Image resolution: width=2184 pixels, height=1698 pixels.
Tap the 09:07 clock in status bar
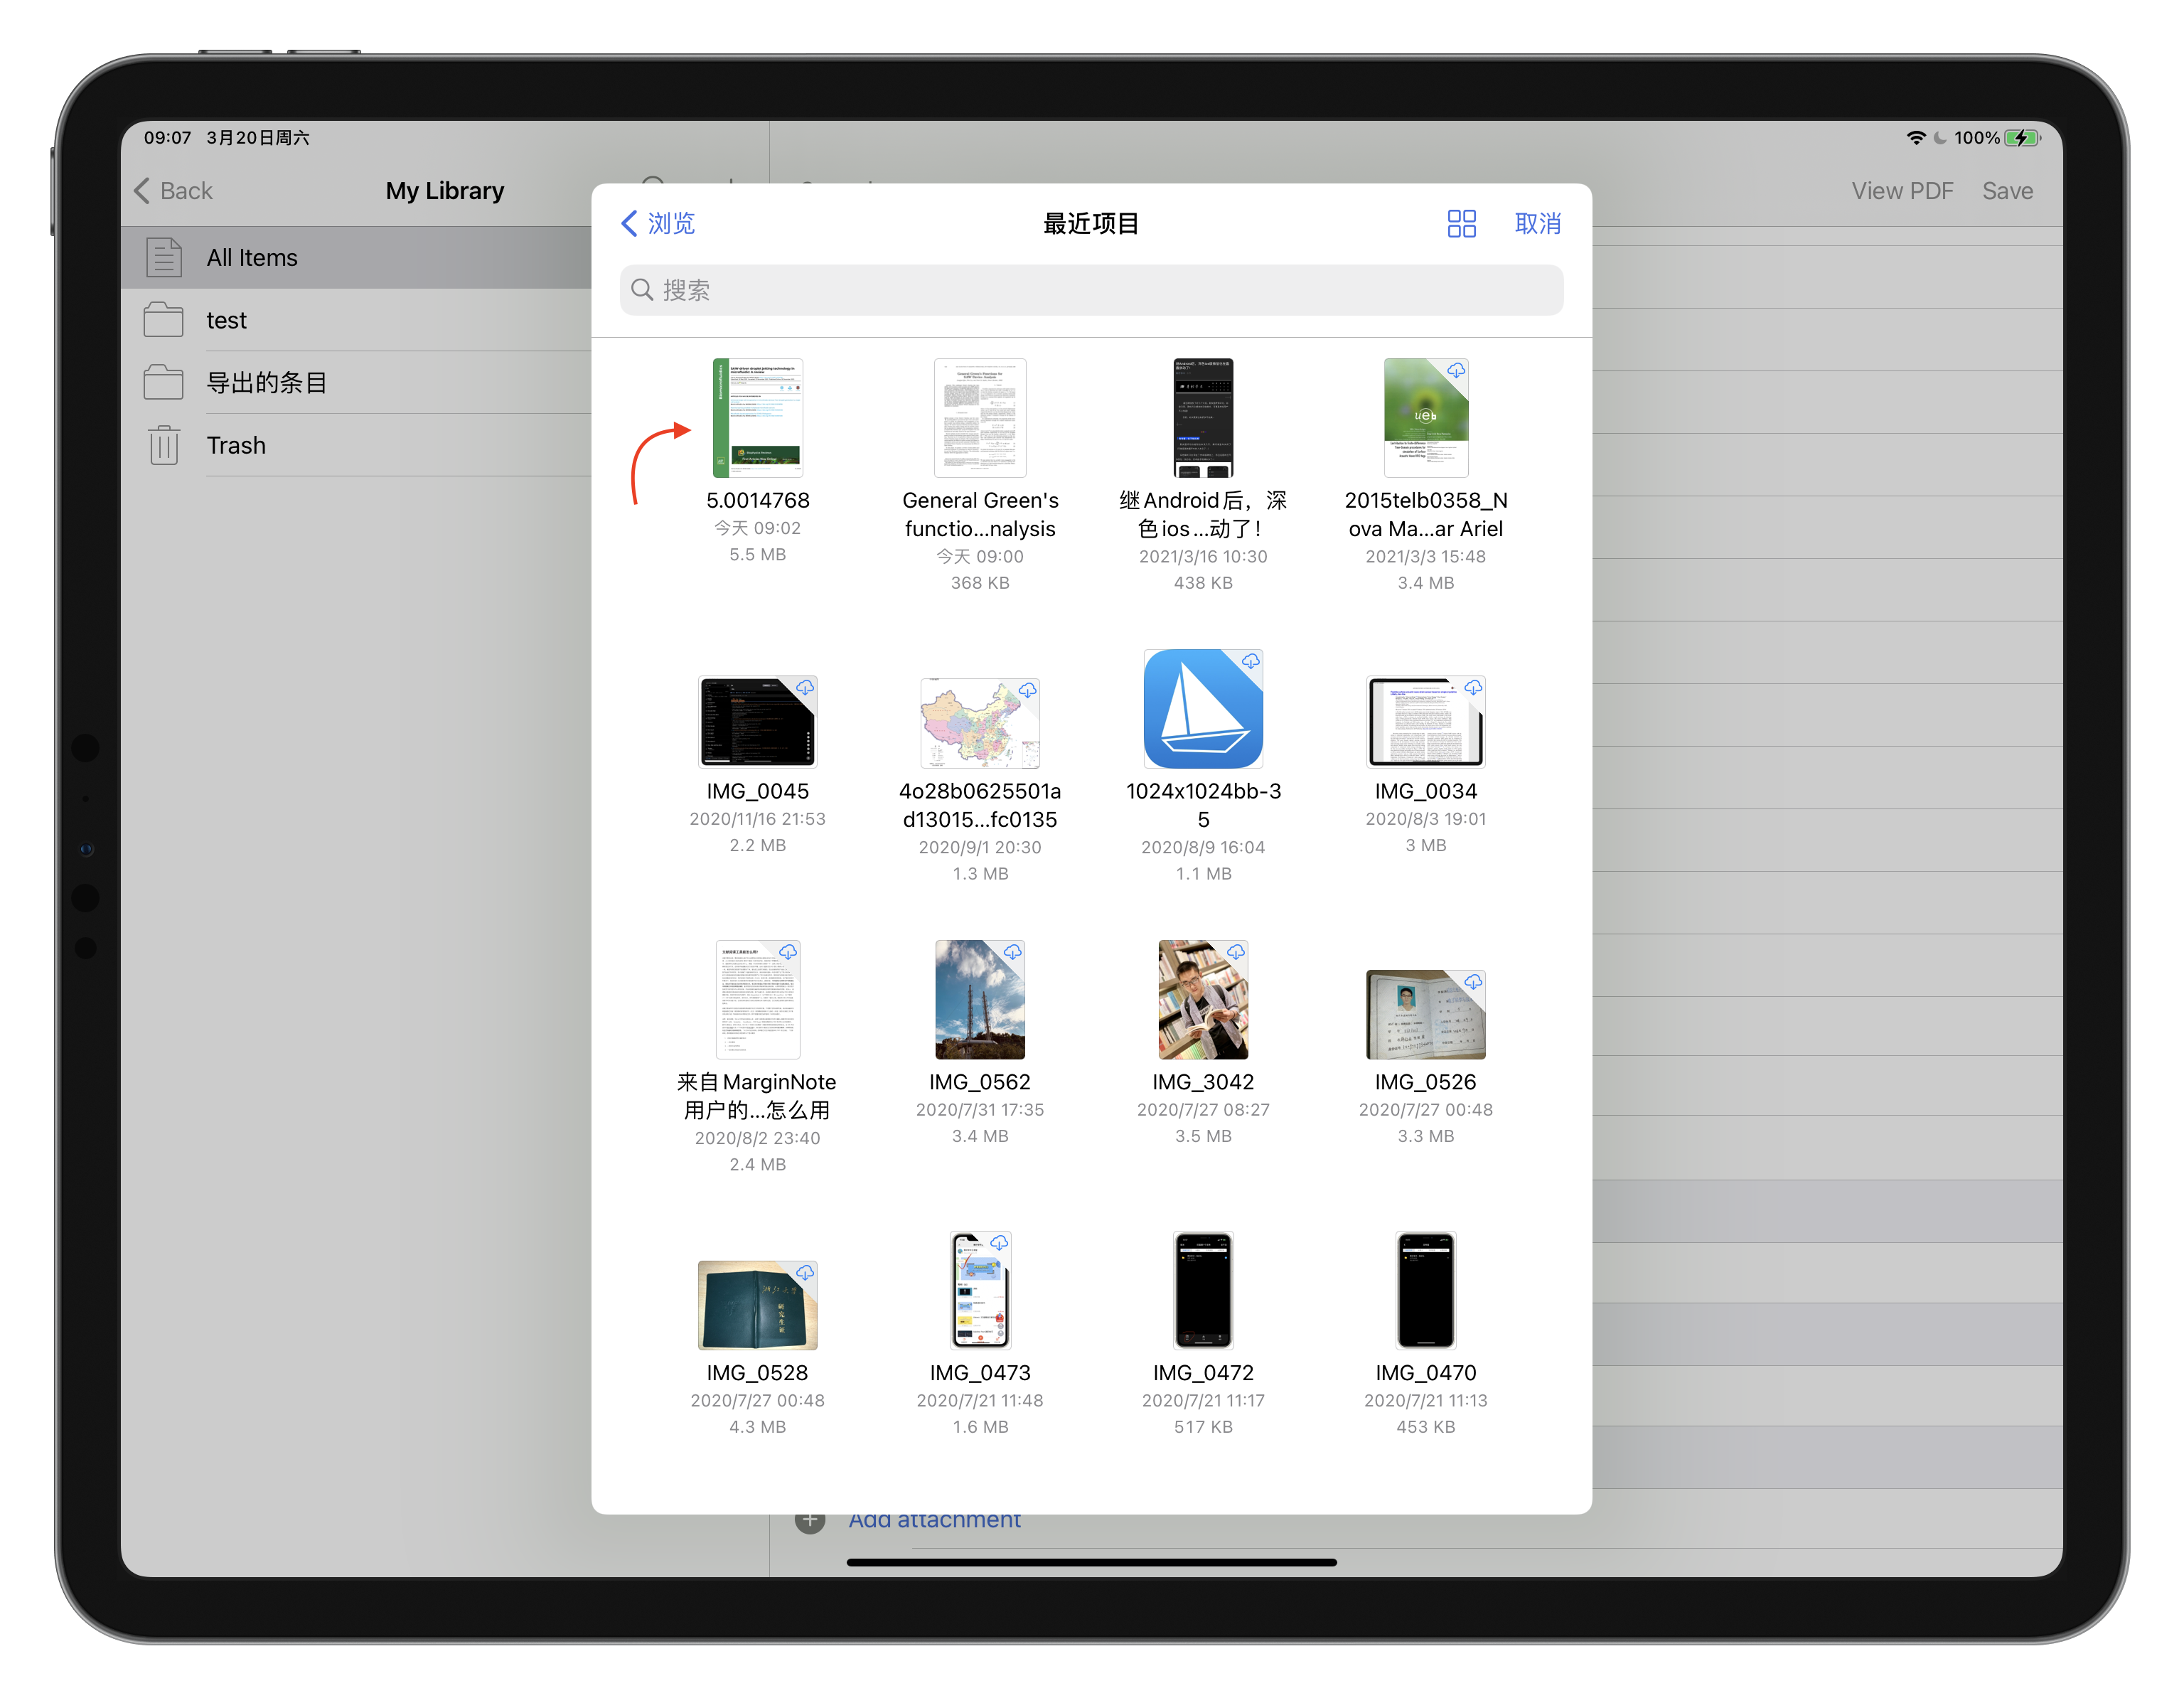pyautogui.click(x=167, y=138)
